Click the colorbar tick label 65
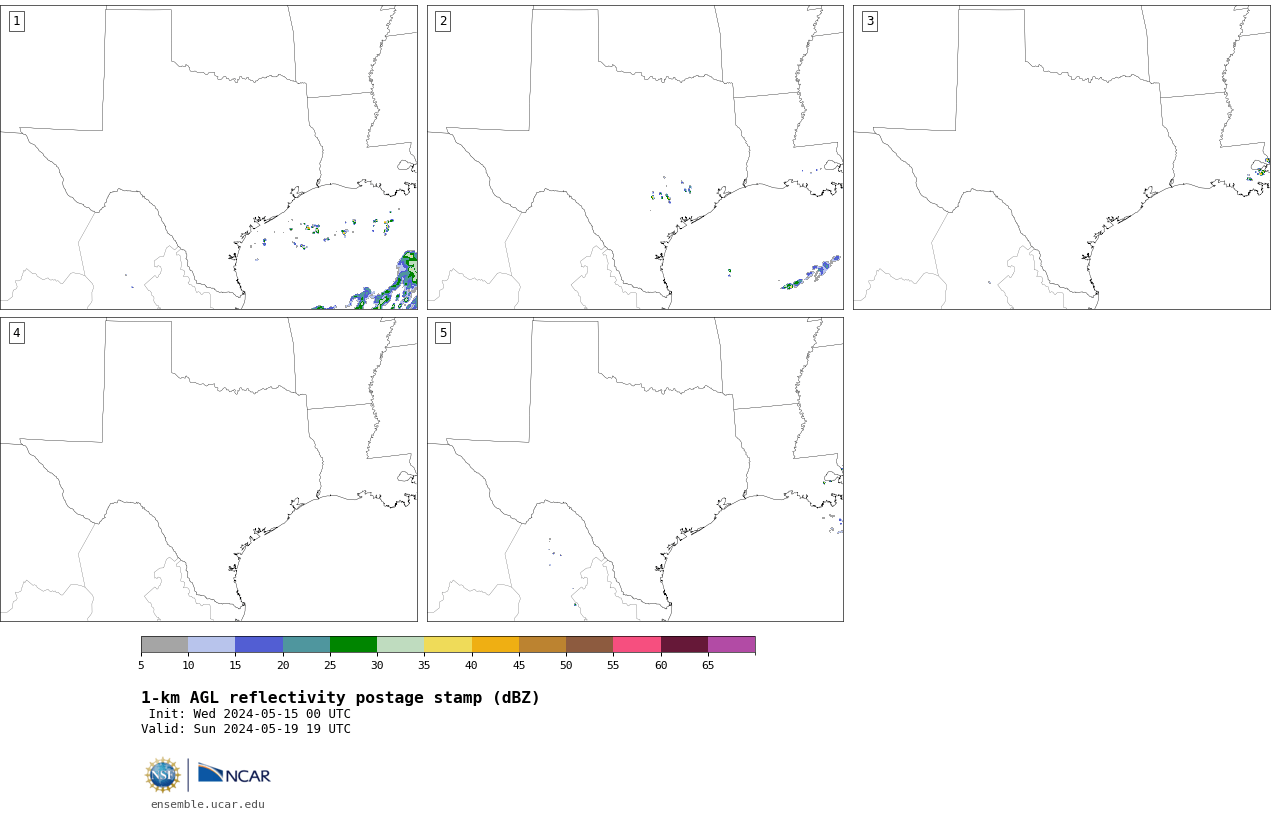Viewport: 1280px width, 815px height. 708,665
